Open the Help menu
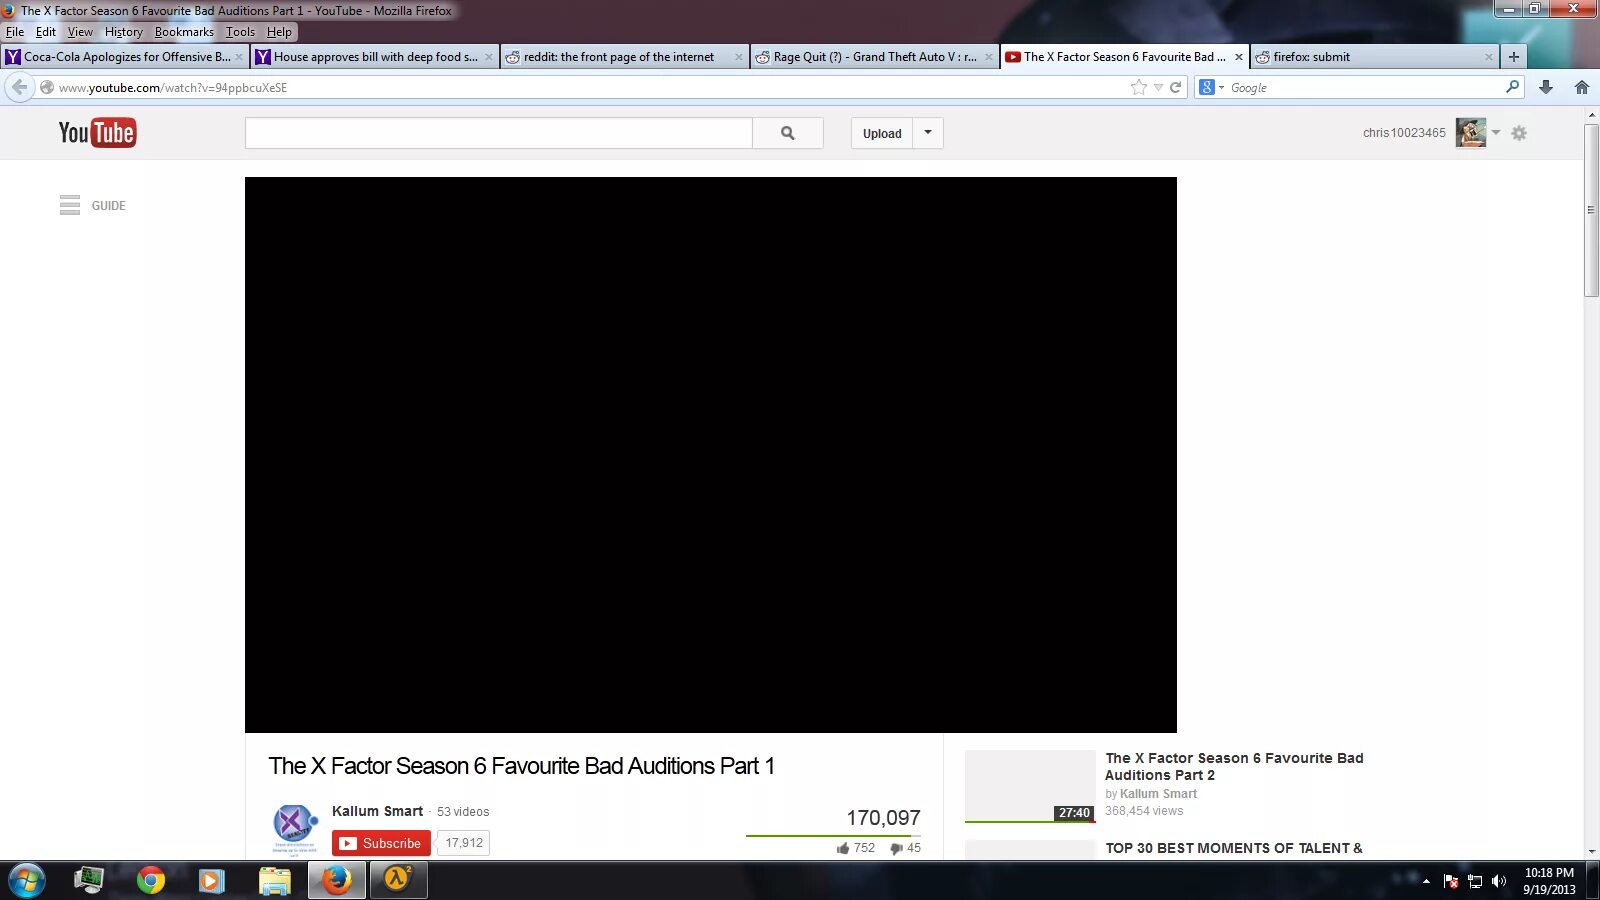 [279, 32]
